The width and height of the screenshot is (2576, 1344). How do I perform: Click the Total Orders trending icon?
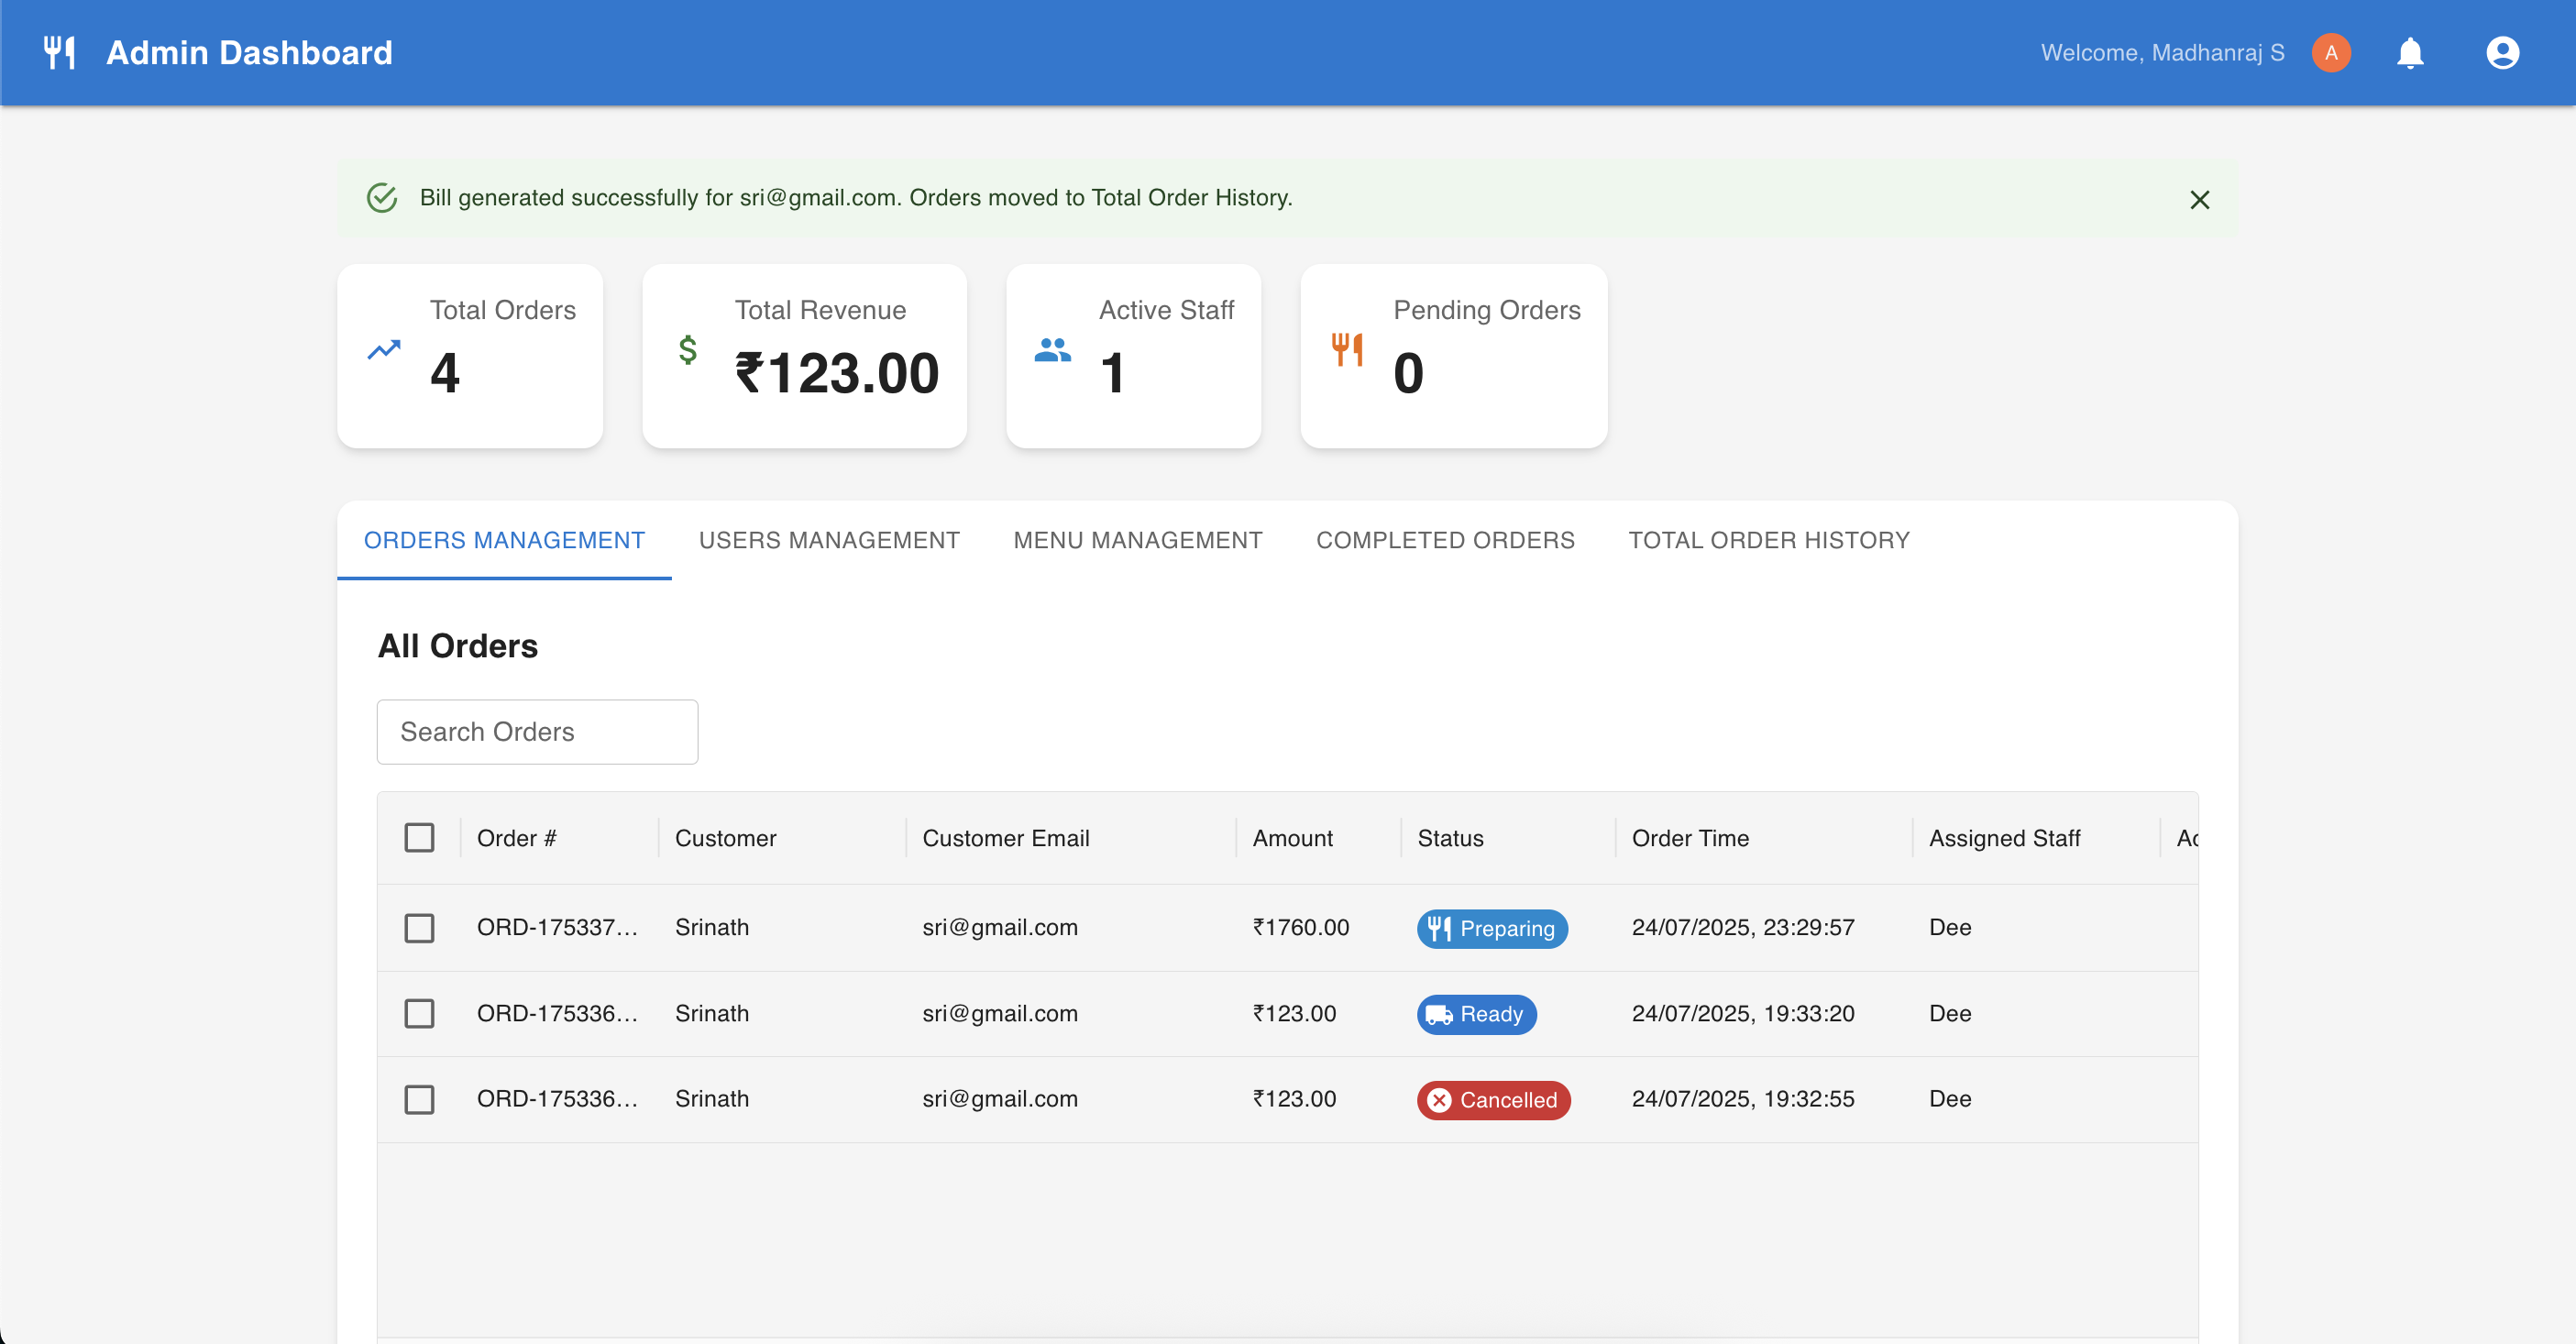(x=384, y=349)
